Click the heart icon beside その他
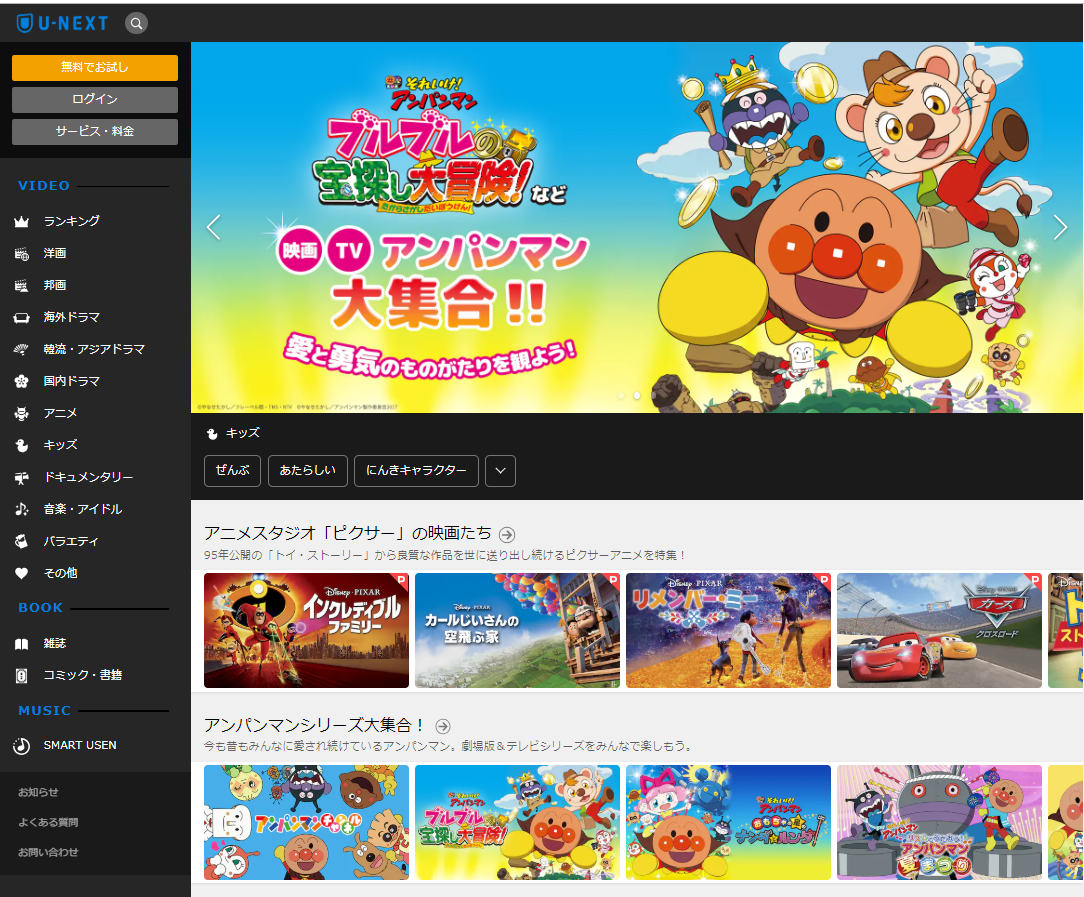 click(x=21, y=574)
